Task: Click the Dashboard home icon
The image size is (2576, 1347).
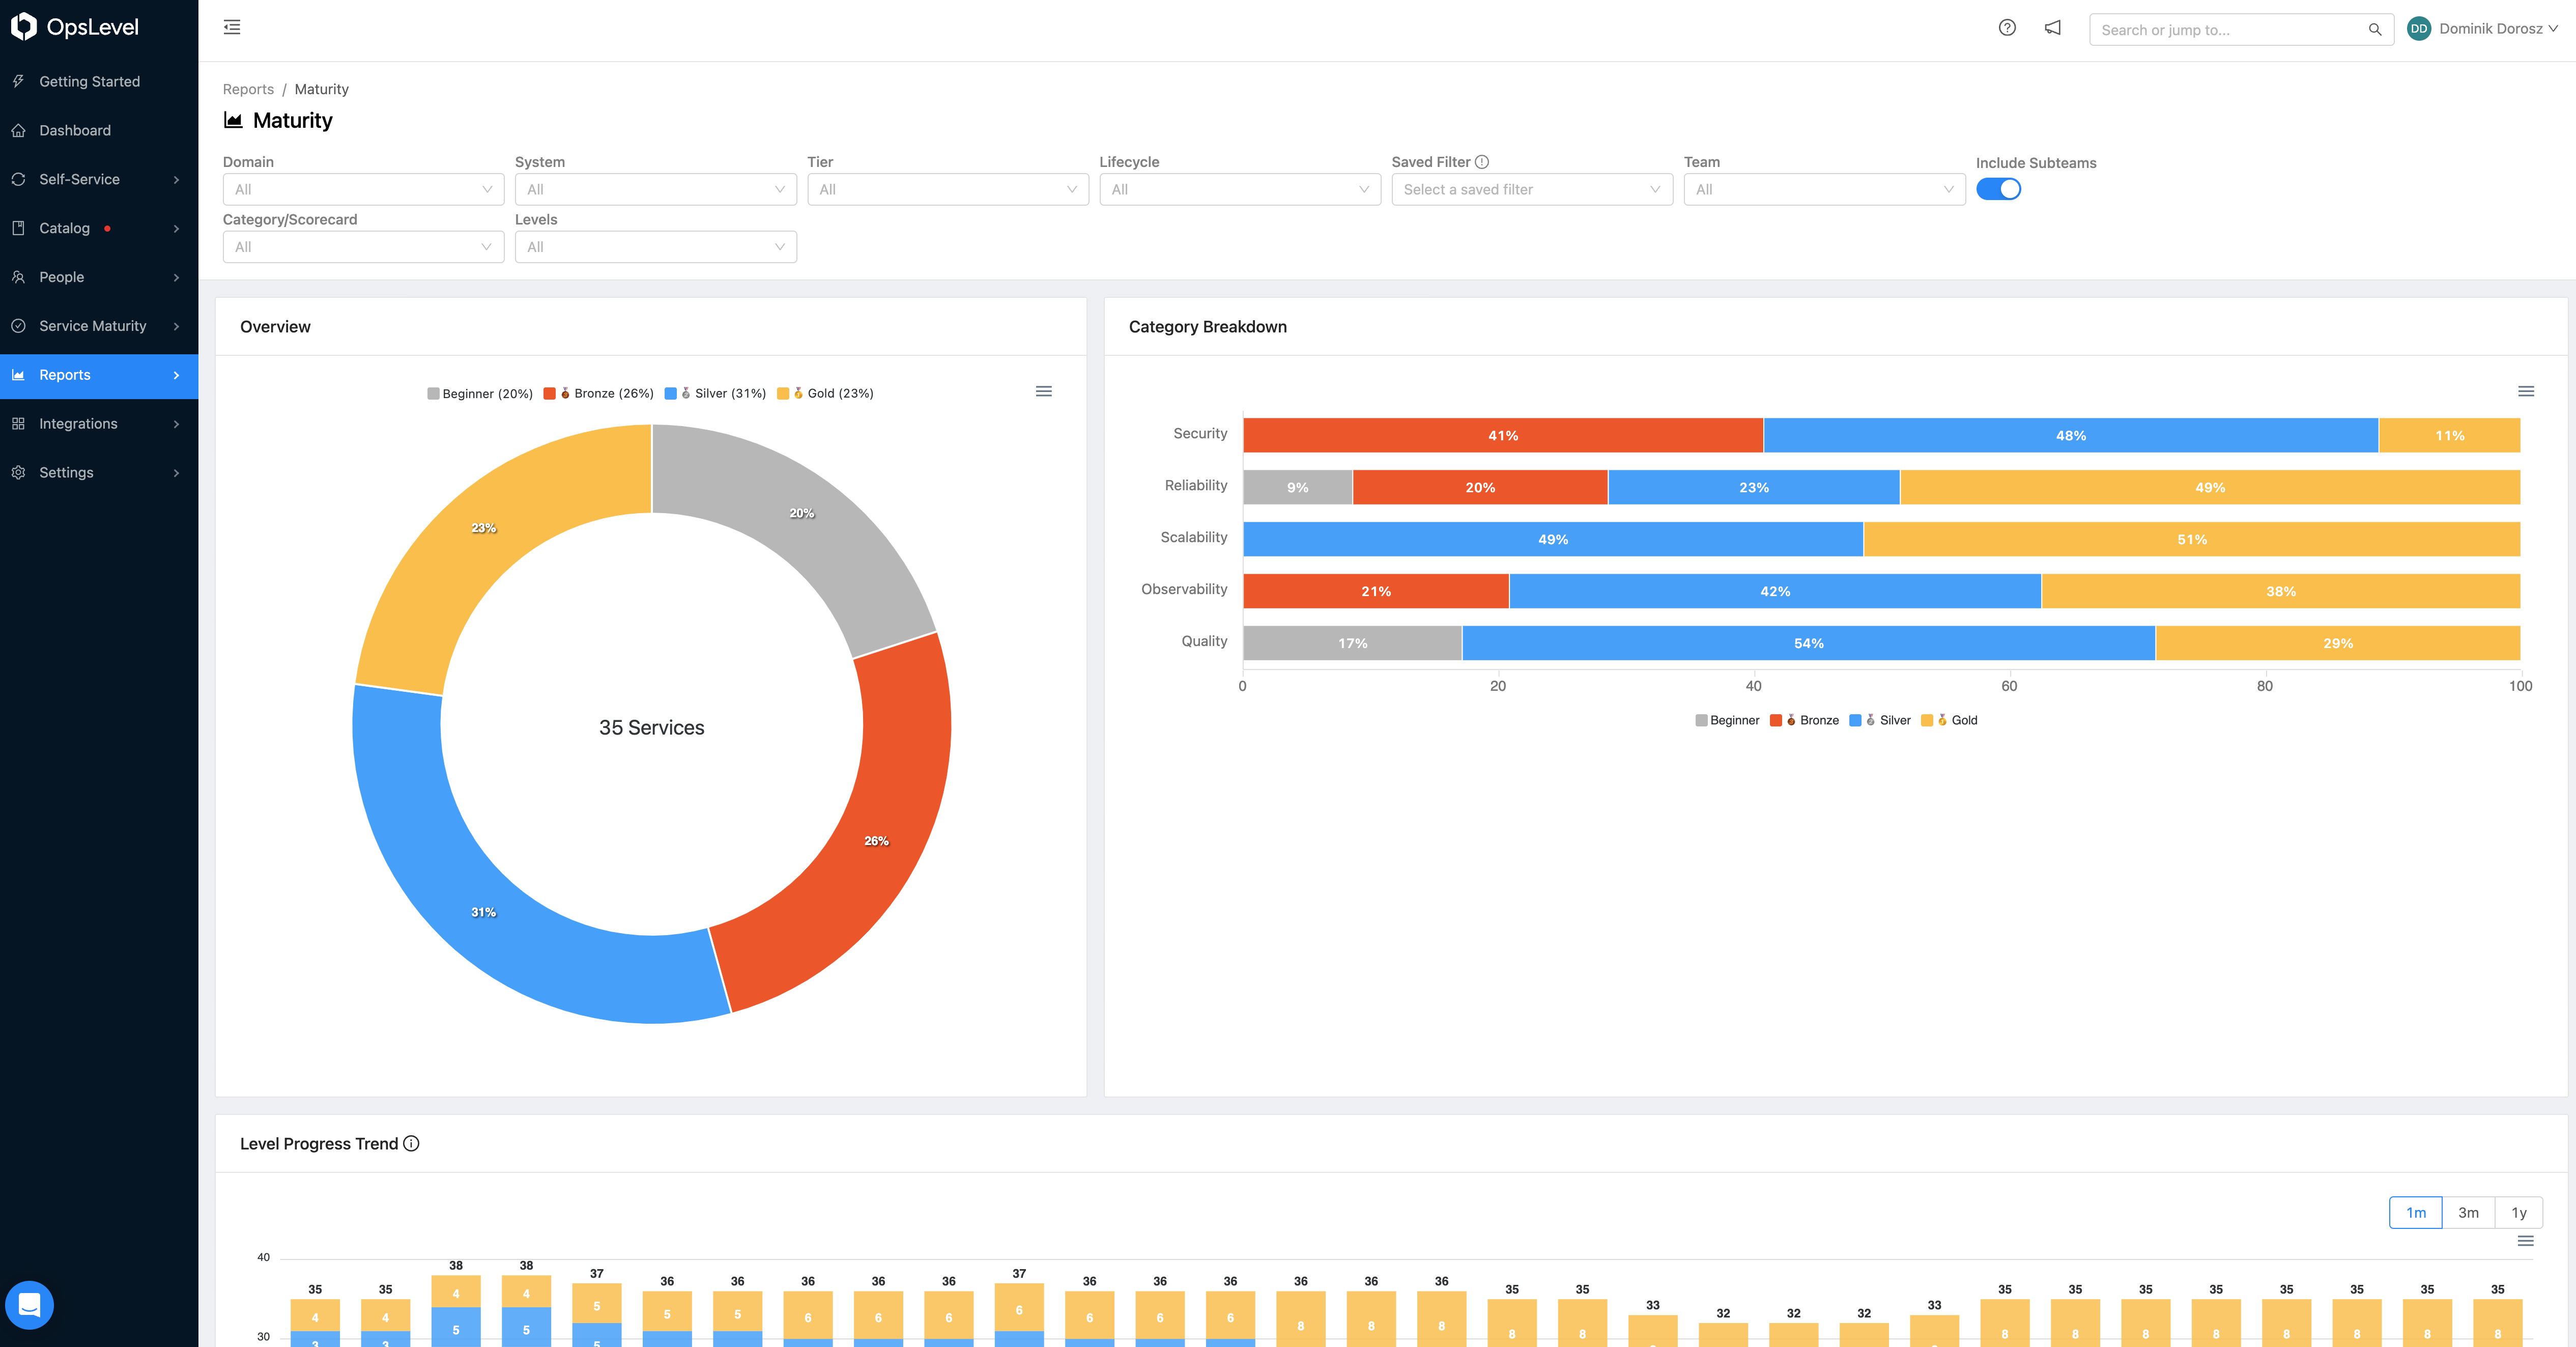Action: click(18, 130)
